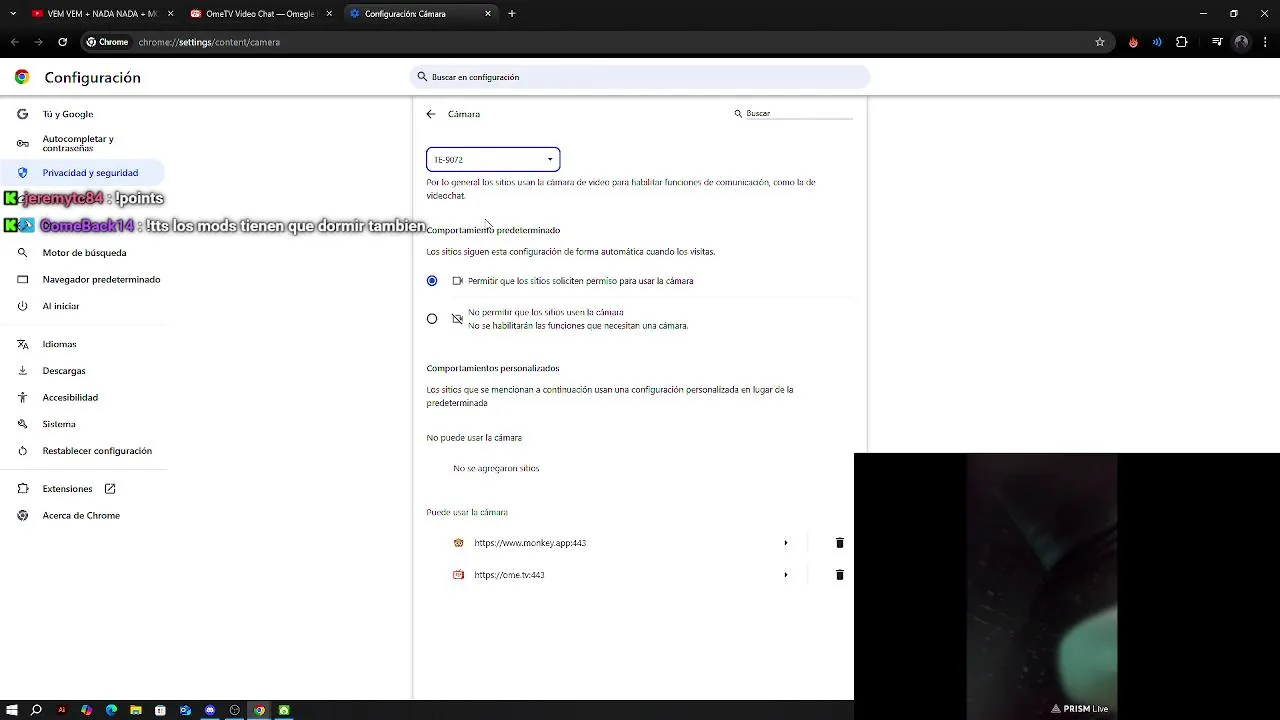Open OBS Studio icon in taskbar
This screenshot has height=720, width=1280.
coord(235,710)
